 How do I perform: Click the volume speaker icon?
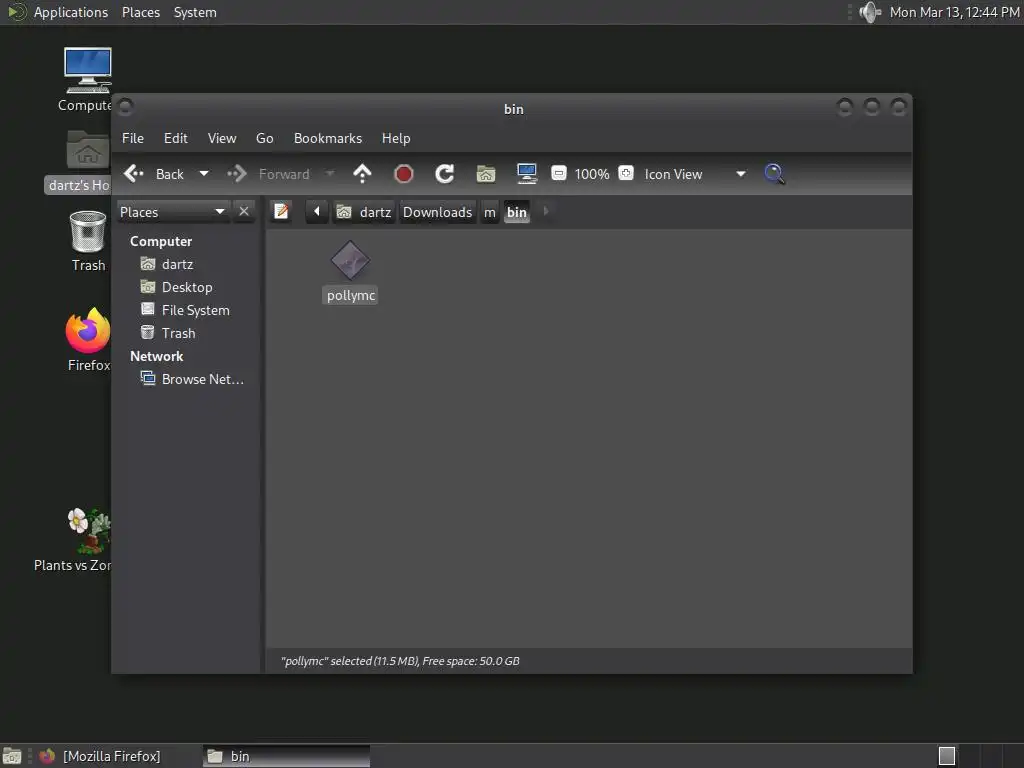(869, 12)
